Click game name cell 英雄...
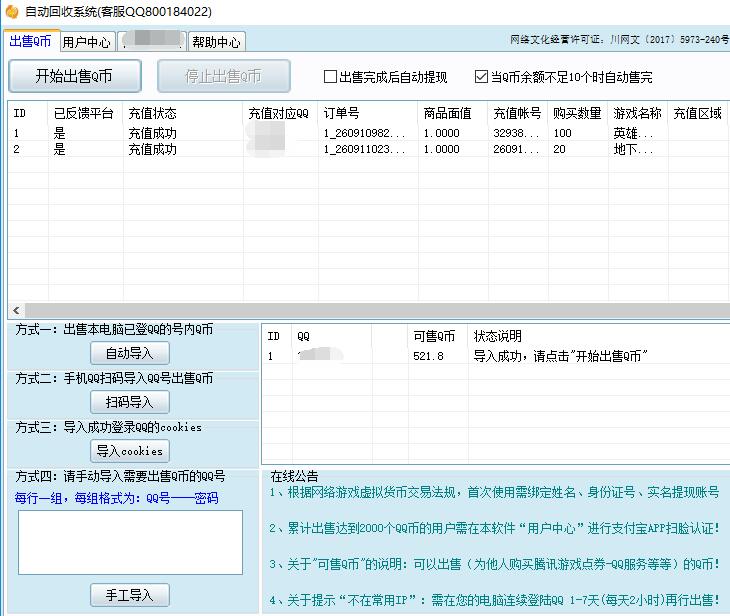The width and height of the screenshot is (730, 616). coord(633,133)
